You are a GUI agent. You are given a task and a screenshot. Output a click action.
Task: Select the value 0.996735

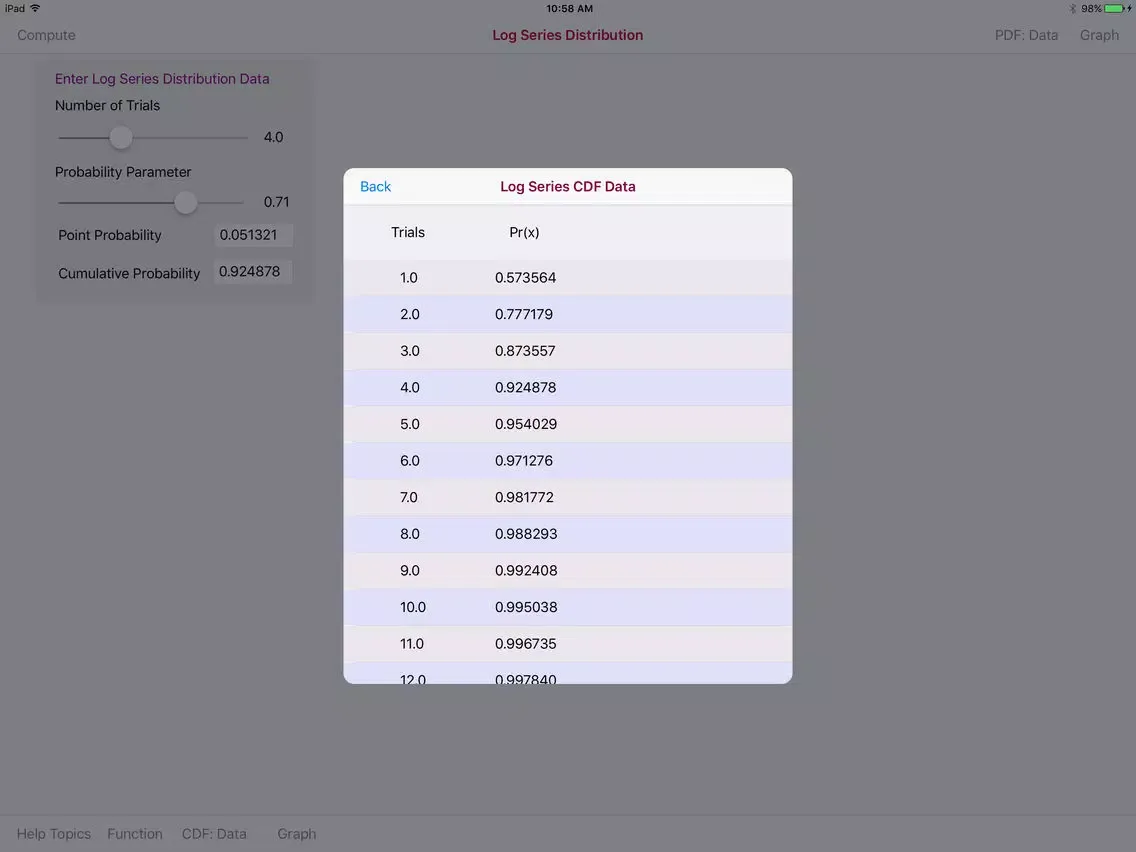525,643
